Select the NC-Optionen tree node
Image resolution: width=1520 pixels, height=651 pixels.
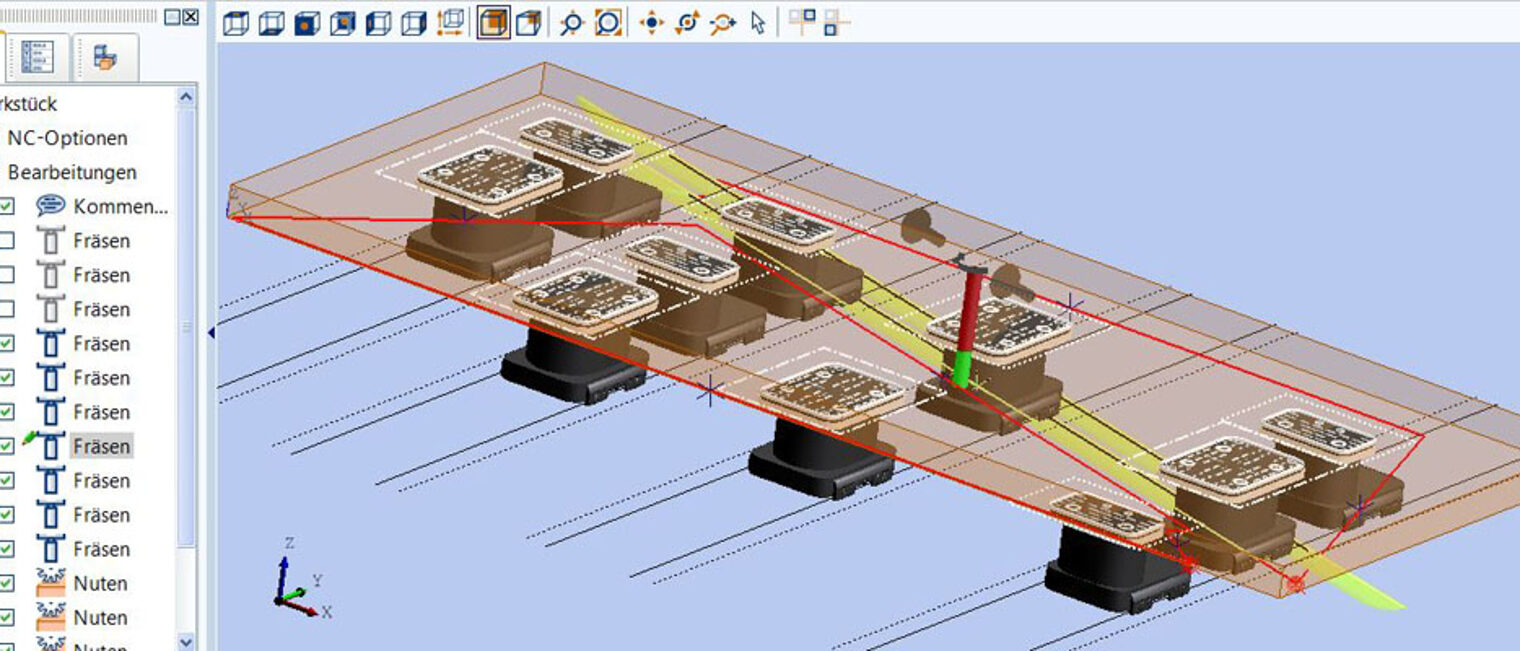pyautogui.click(x=67, y=138)
